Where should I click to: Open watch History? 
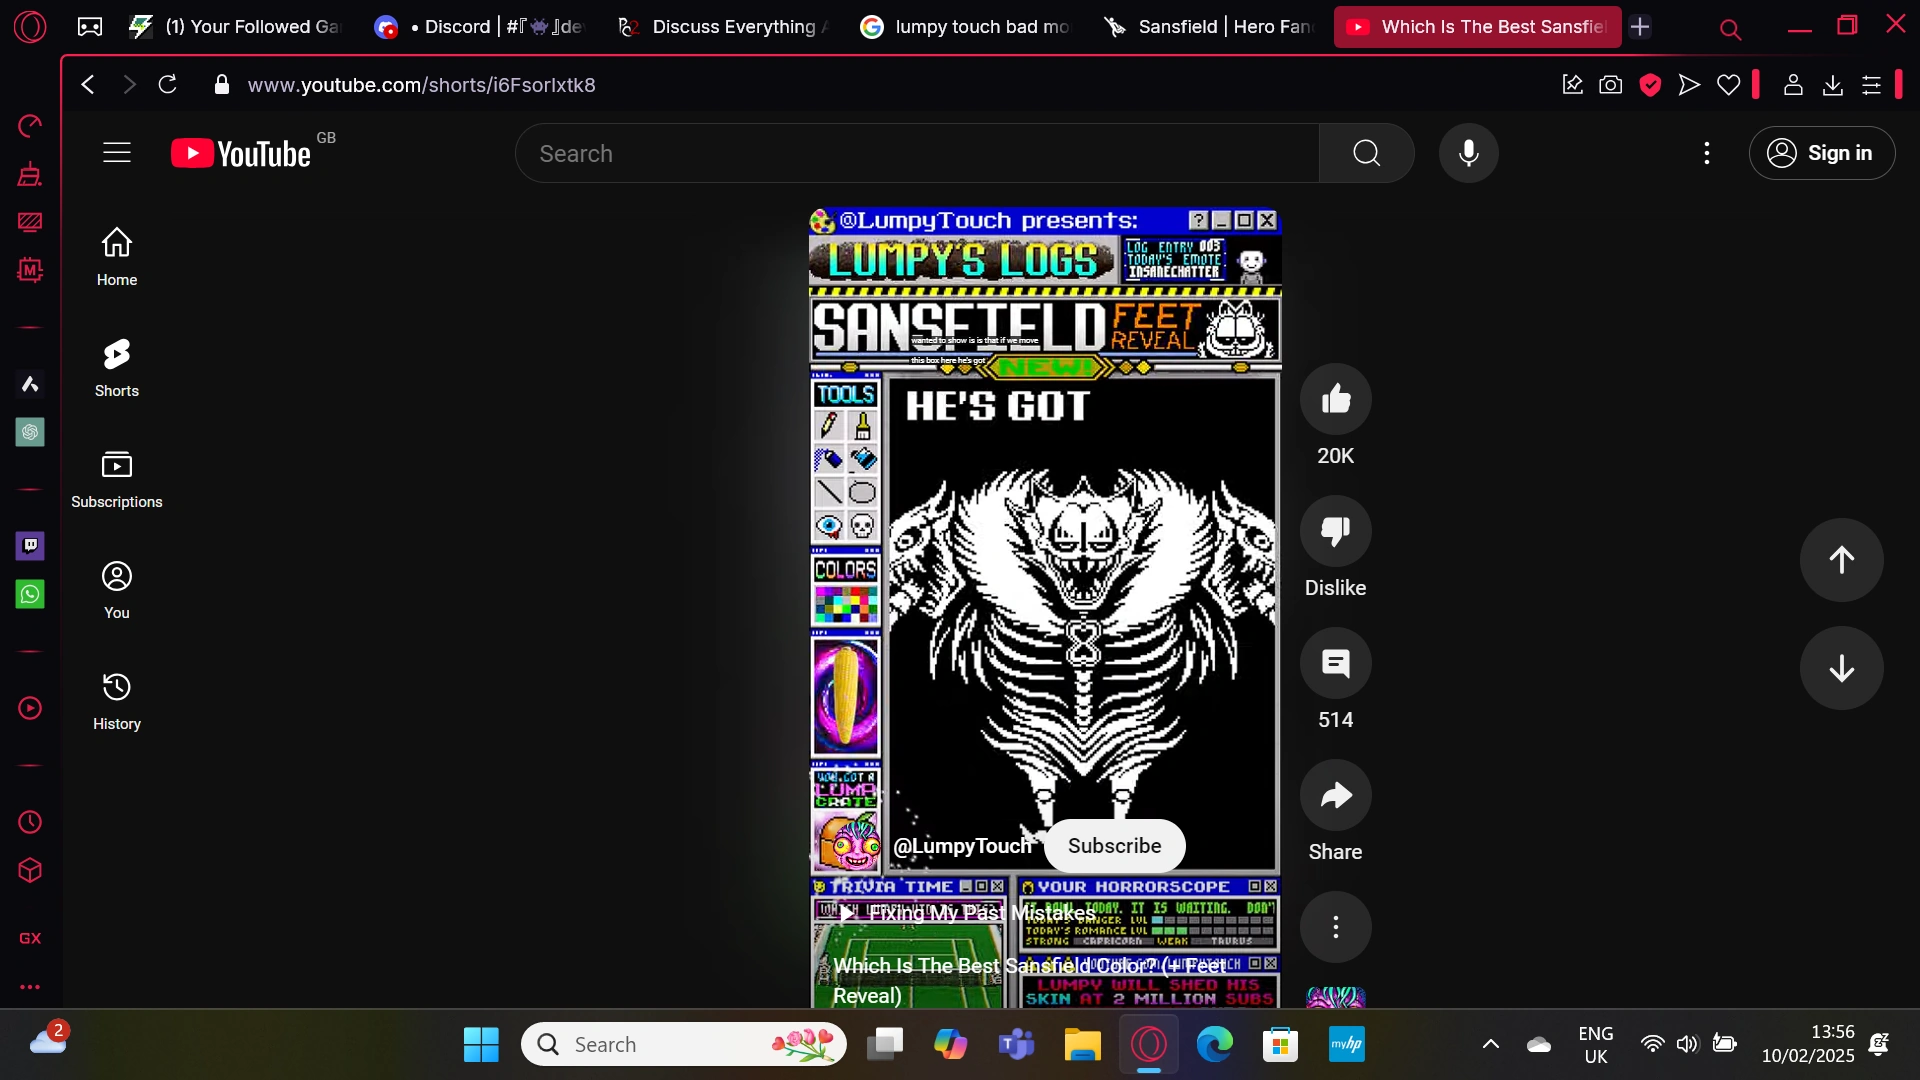[x=117, y=700]
